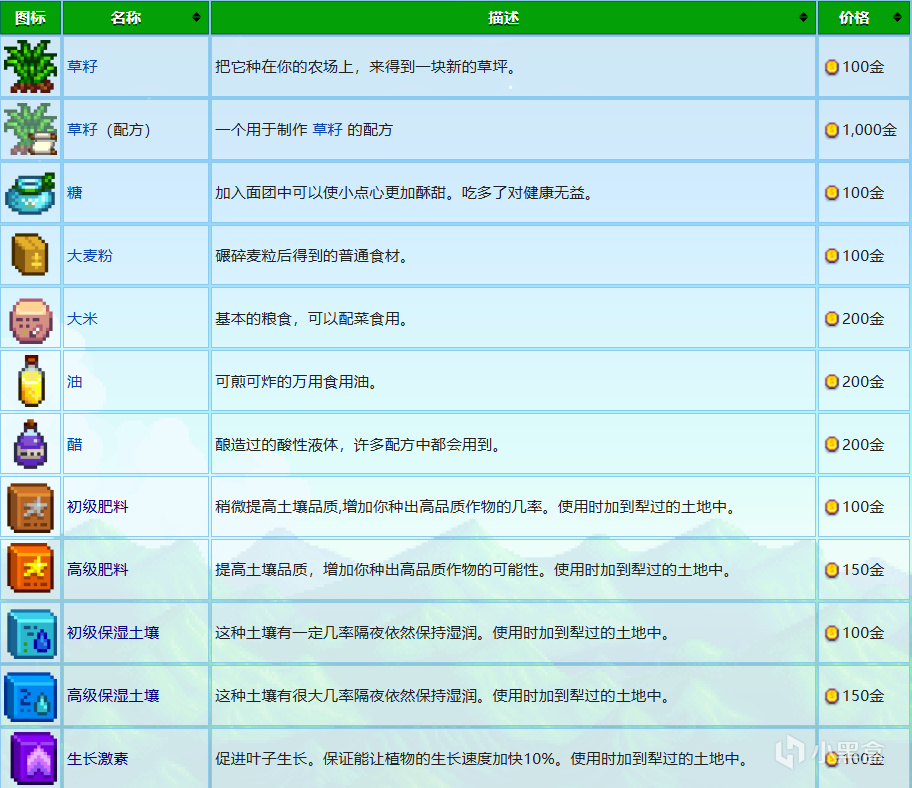
Task: Open the 高级保湿土壤 item link
Action: (113, 696)
